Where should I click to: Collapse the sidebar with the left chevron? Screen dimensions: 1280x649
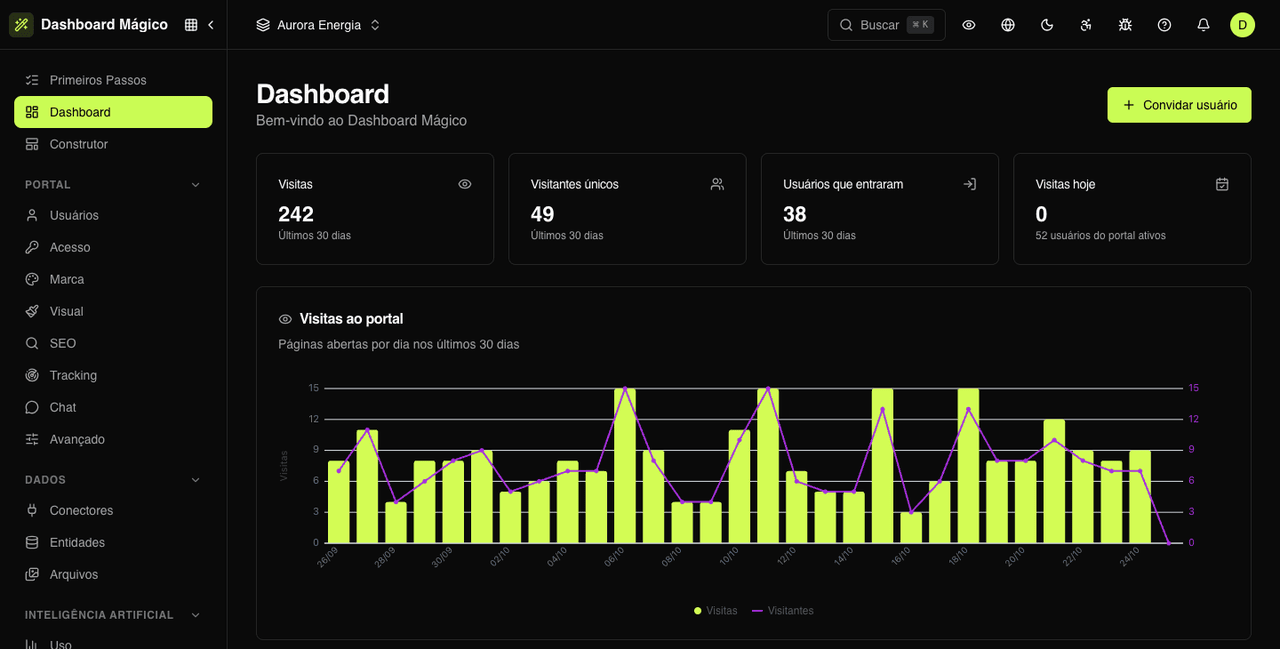(x=211, y=25)
